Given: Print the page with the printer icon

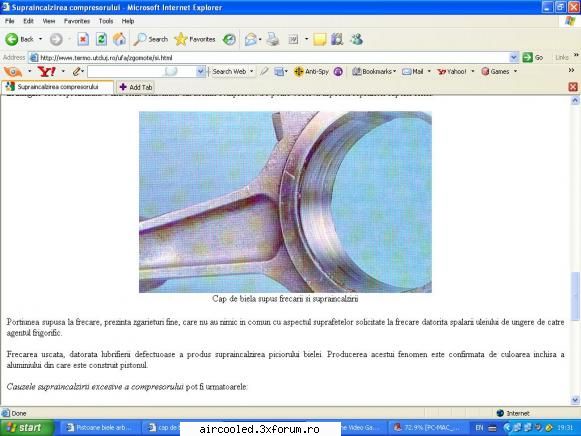Looking at the screenshot, I should click(x=273, y=39).
